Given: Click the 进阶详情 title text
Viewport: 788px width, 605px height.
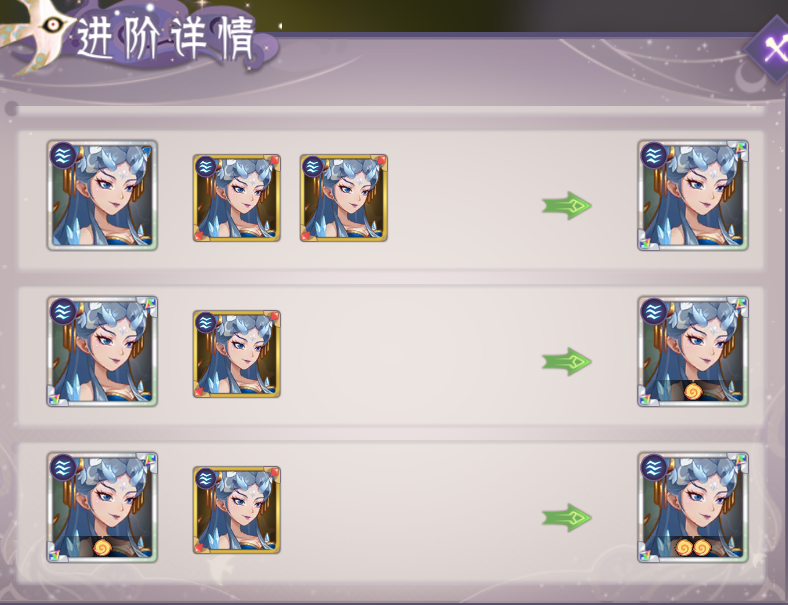Looking at the screenshot, I should point(166,39).
